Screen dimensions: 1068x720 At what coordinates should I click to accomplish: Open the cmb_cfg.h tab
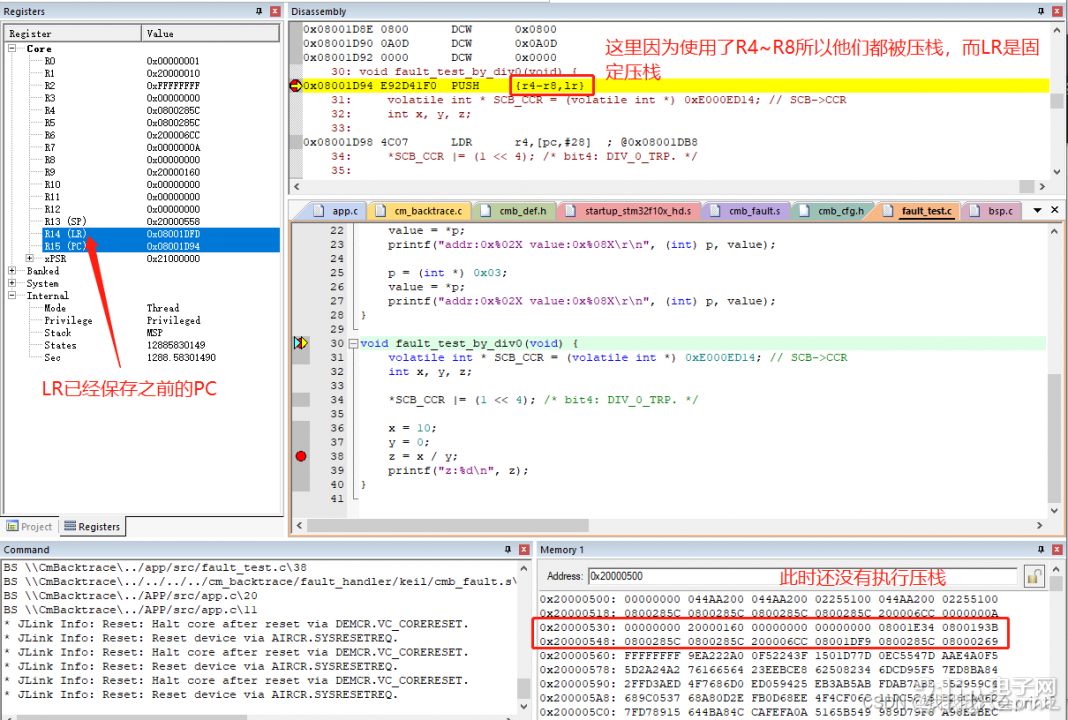[833, 211]
